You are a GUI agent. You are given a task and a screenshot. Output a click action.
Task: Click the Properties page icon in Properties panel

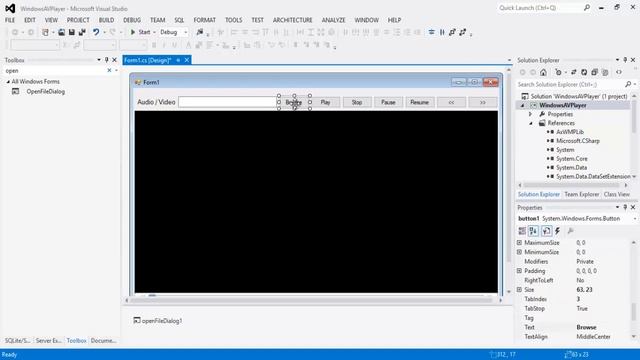[x=546, y=231]
